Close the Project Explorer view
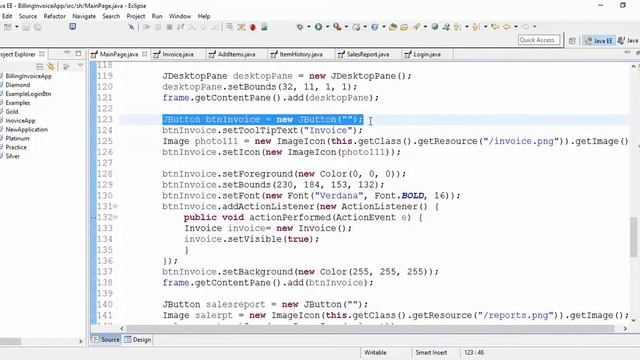 click(42, 54)
